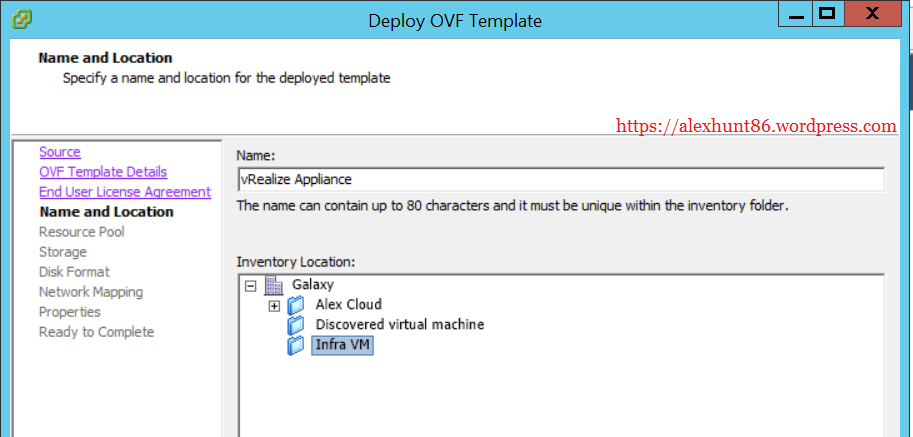Select Infra VM inventory location

tap(343, 345)
